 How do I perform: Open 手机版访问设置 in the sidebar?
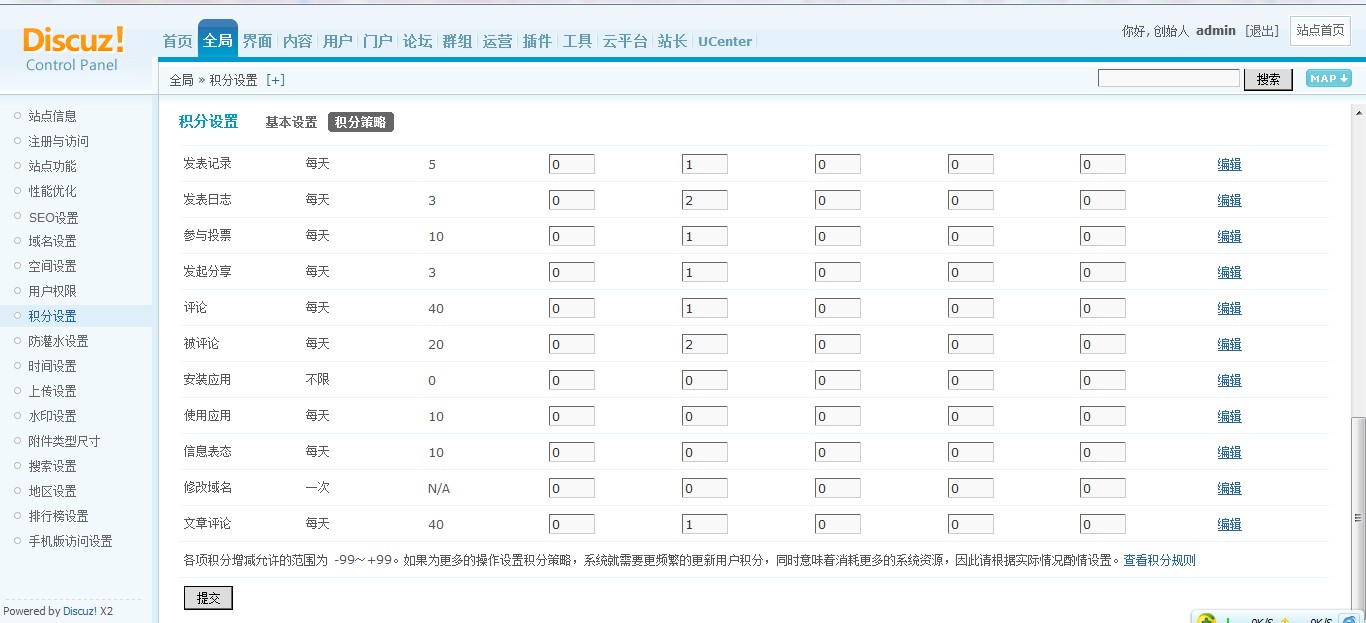coord(70,541)
